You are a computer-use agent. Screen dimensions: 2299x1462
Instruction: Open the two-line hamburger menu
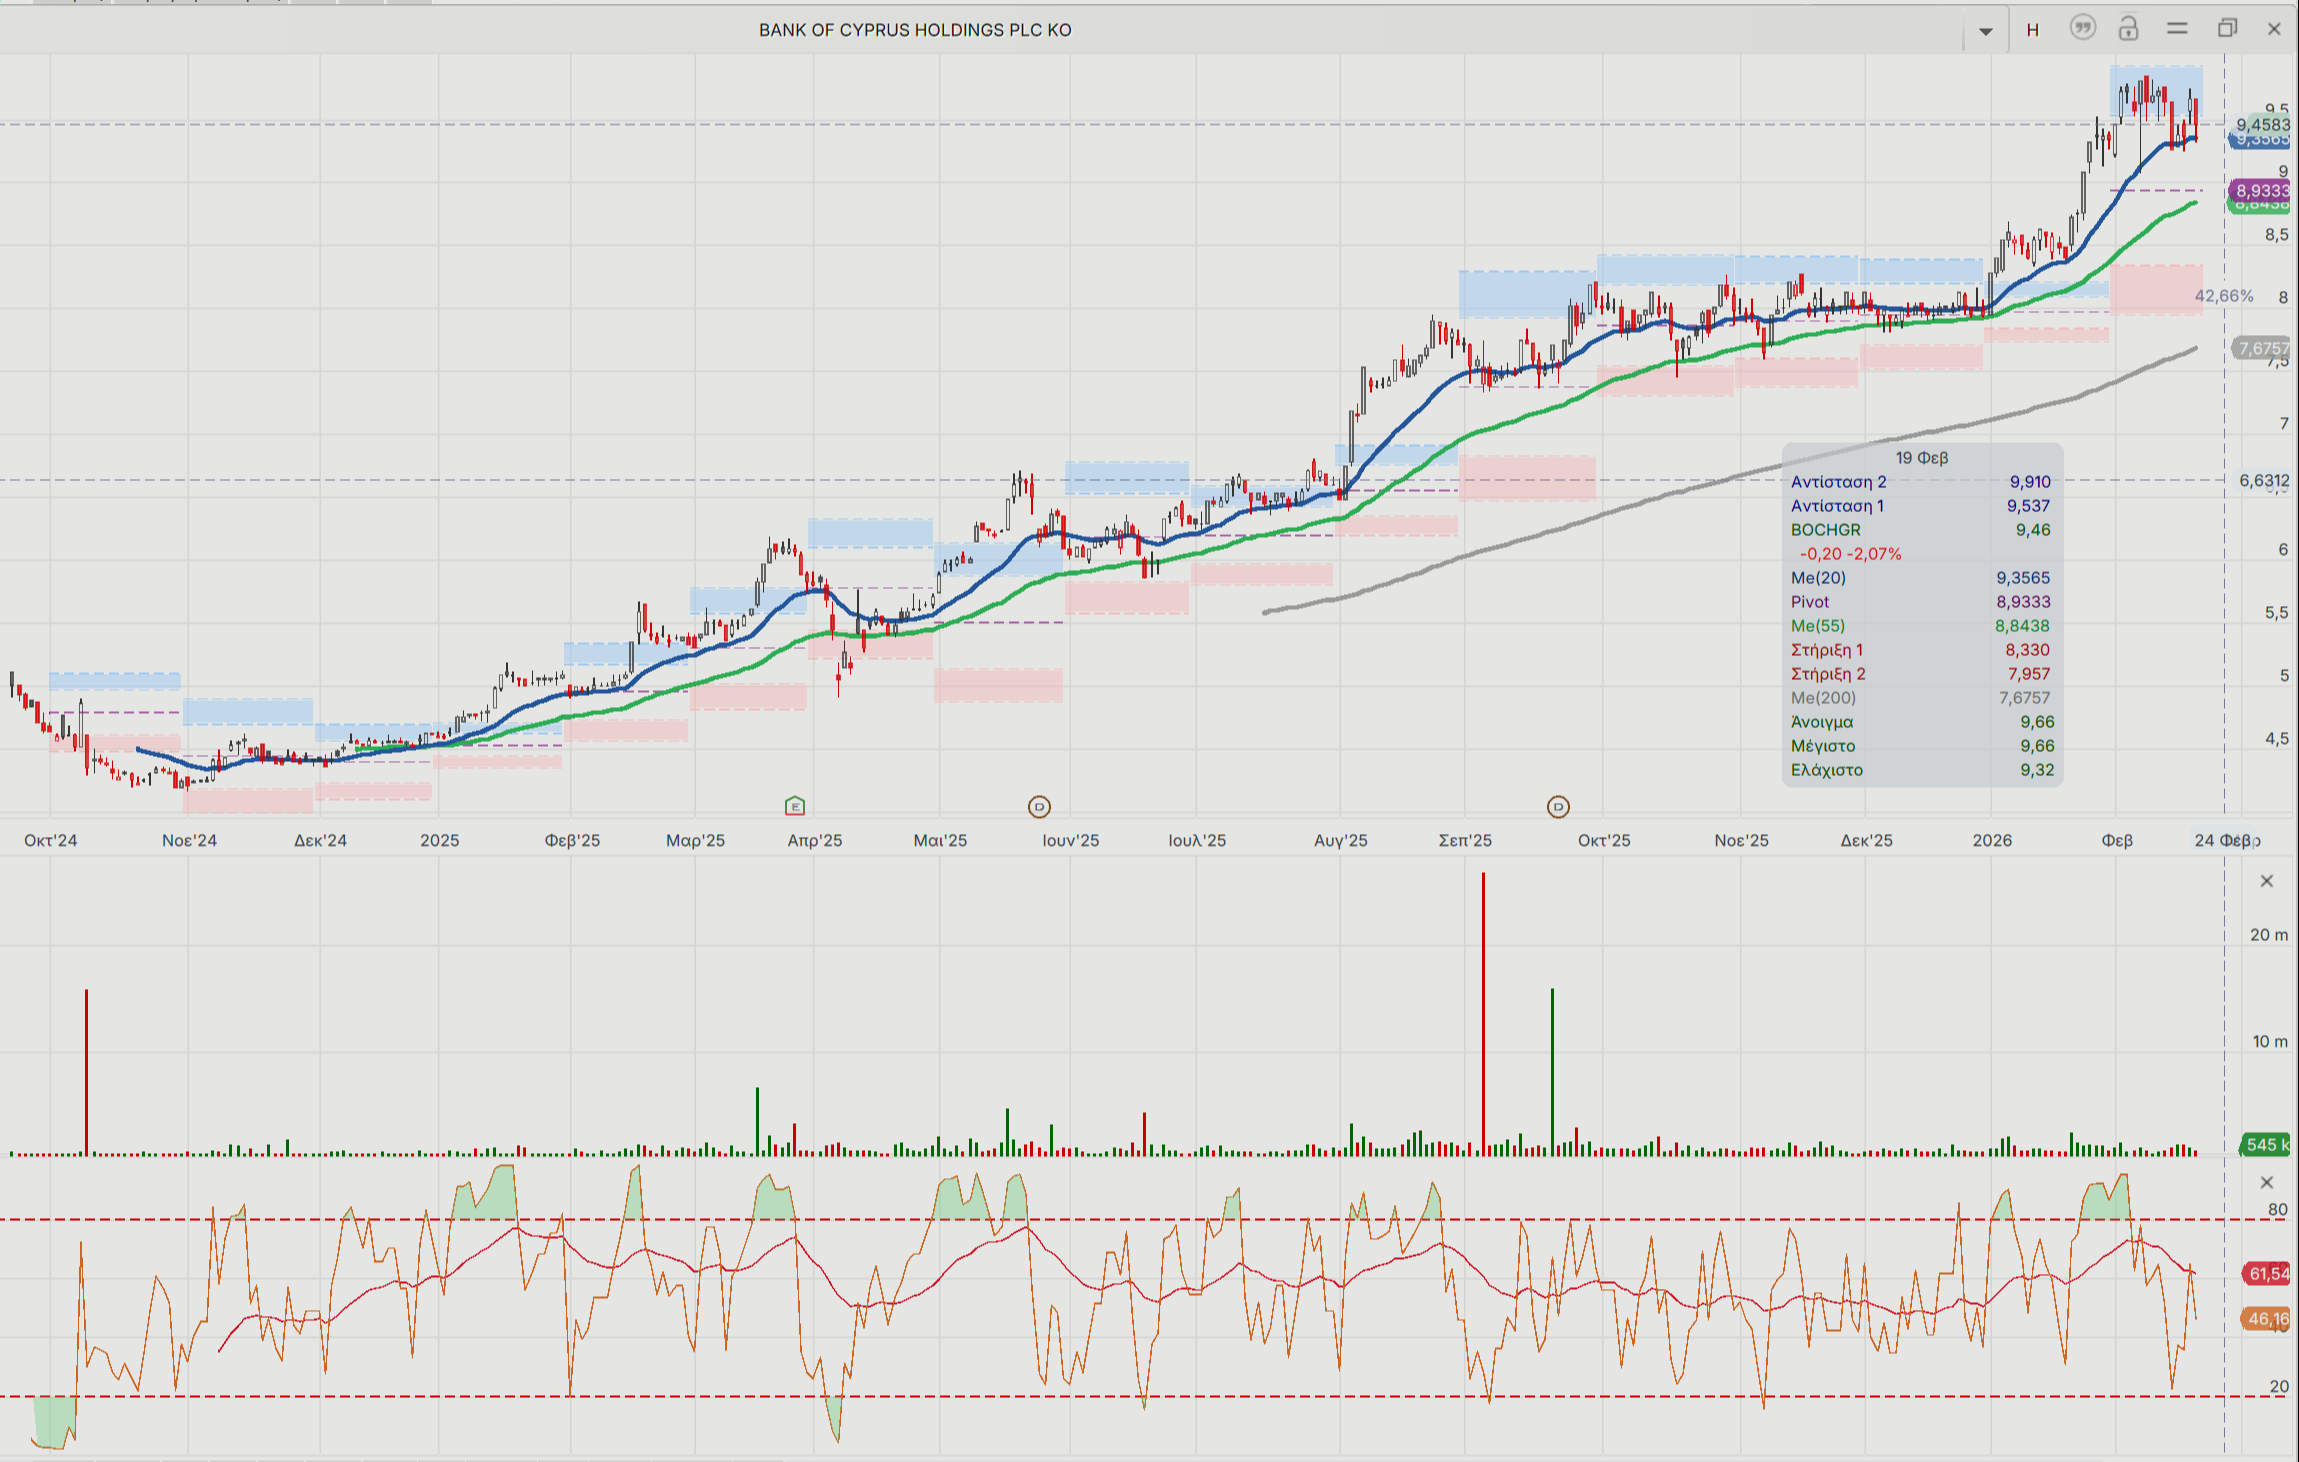click(2177, 29)
